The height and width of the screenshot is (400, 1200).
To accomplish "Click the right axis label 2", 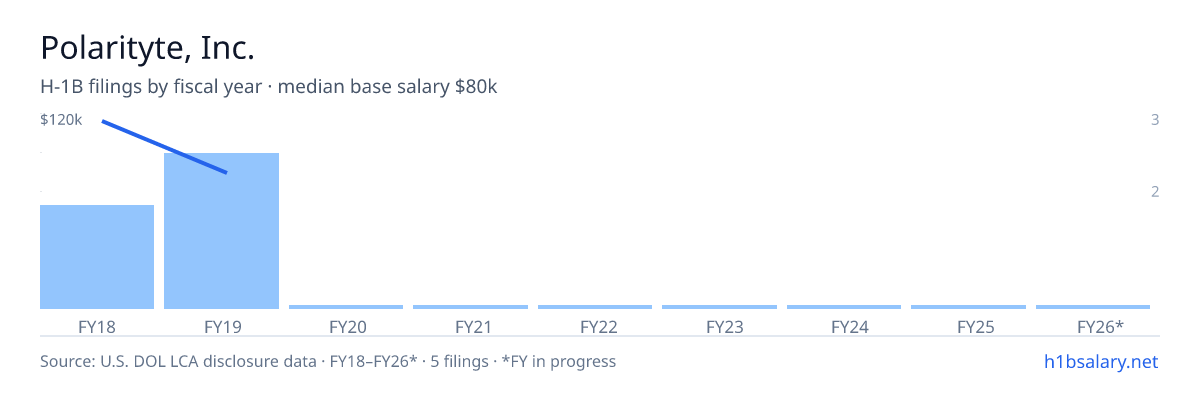I will 1155,191.
